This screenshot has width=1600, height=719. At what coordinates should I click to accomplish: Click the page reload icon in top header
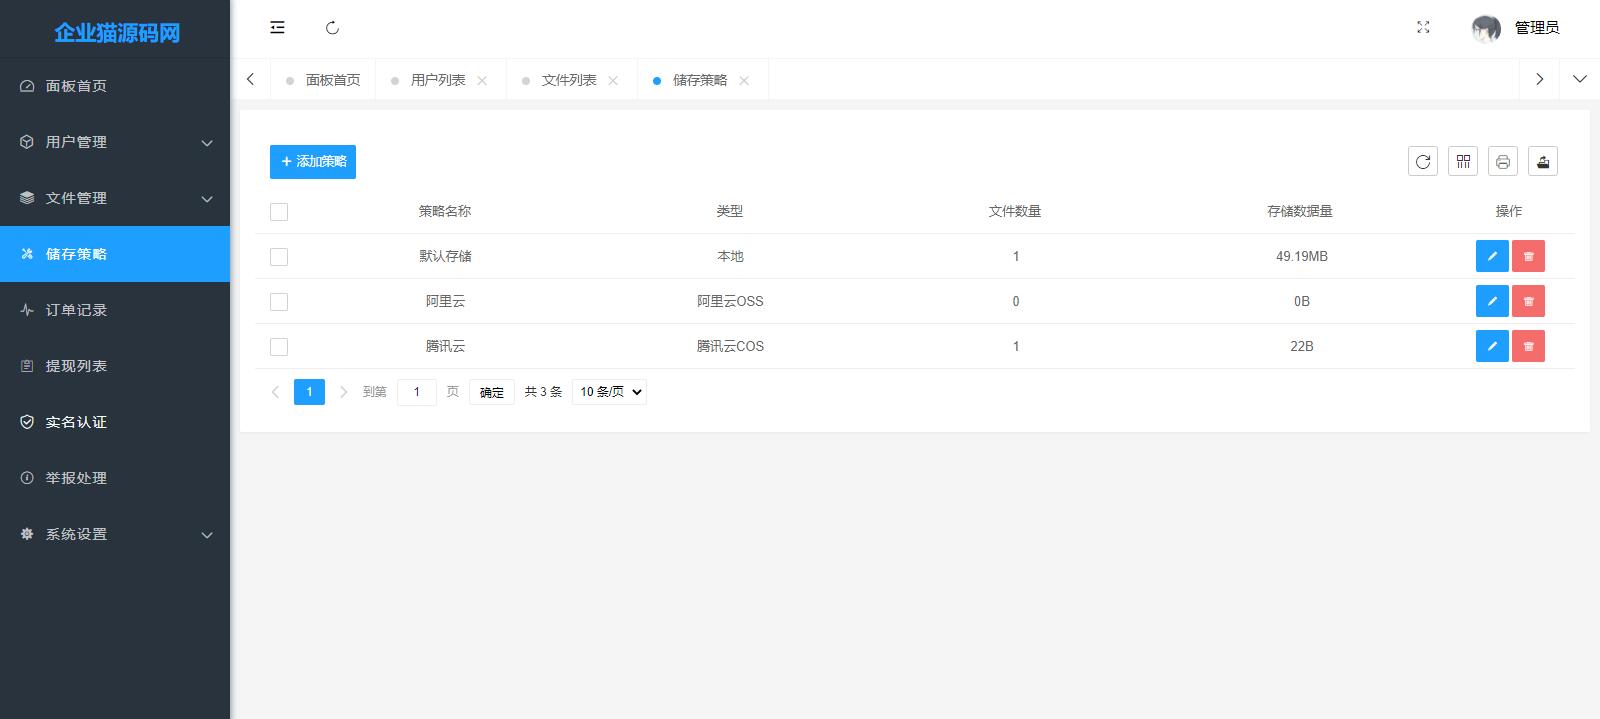point(333,28)
